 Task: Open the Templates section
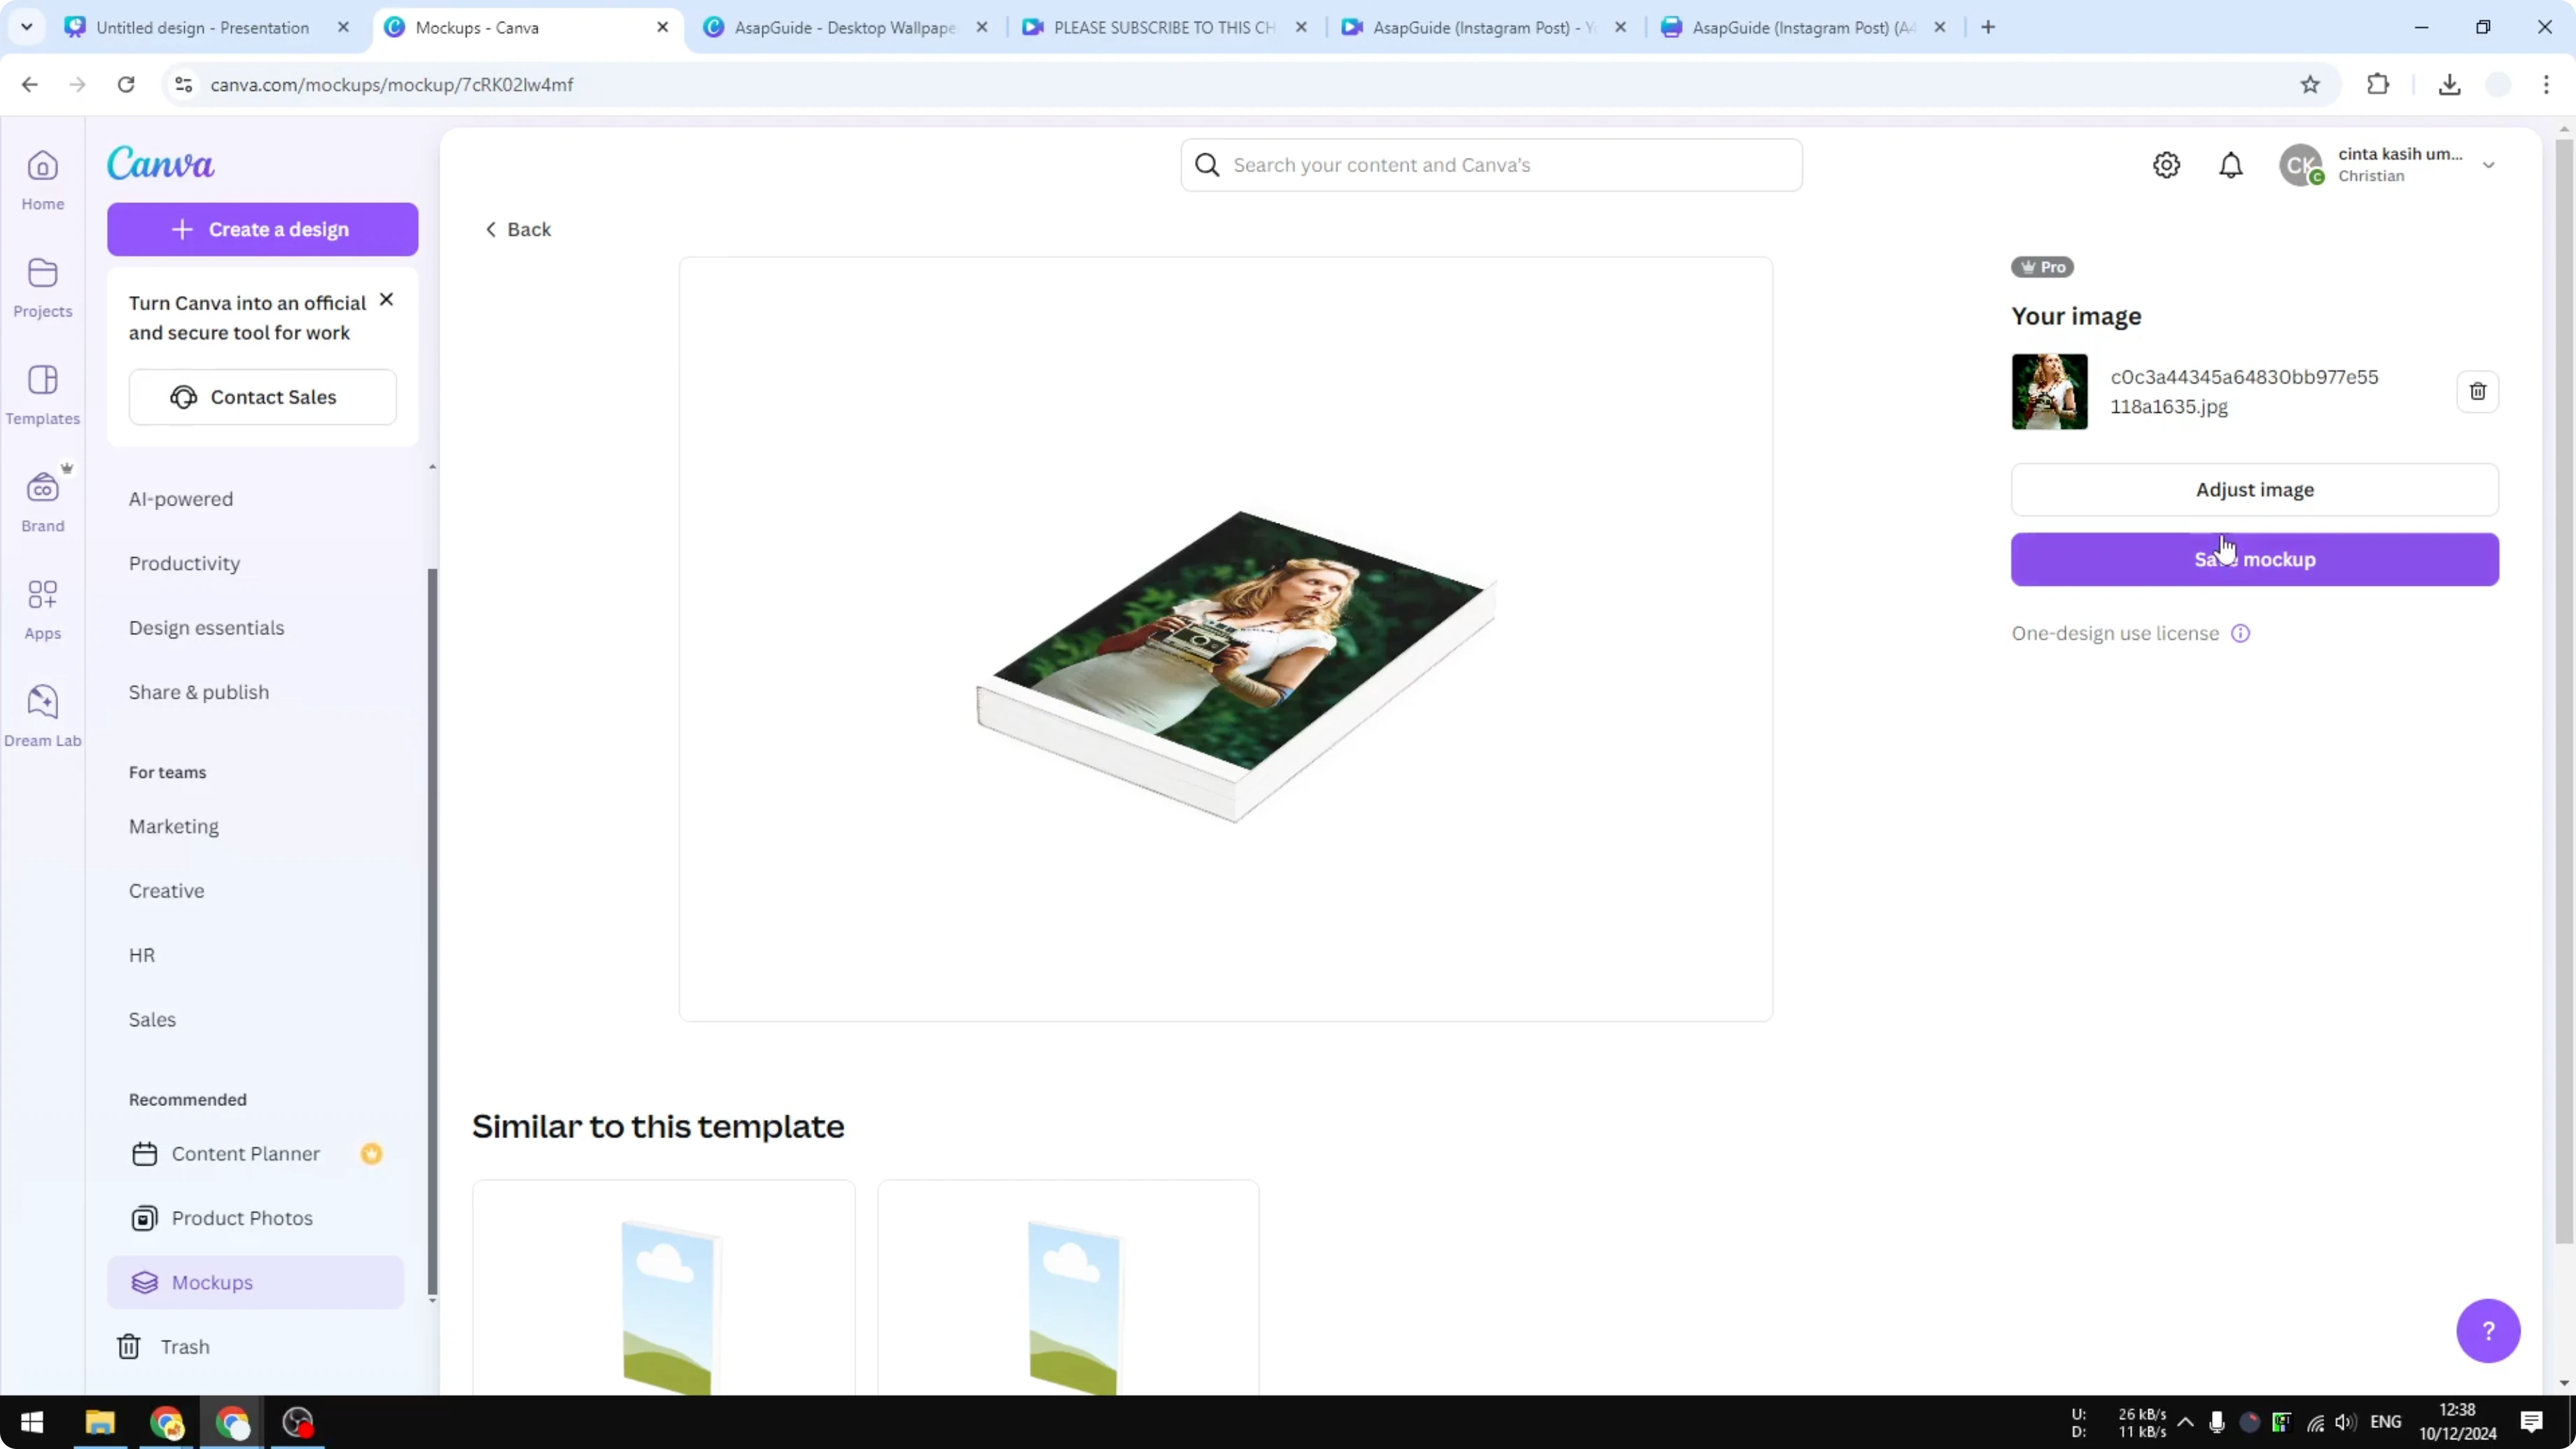click(x=42, y=394)
